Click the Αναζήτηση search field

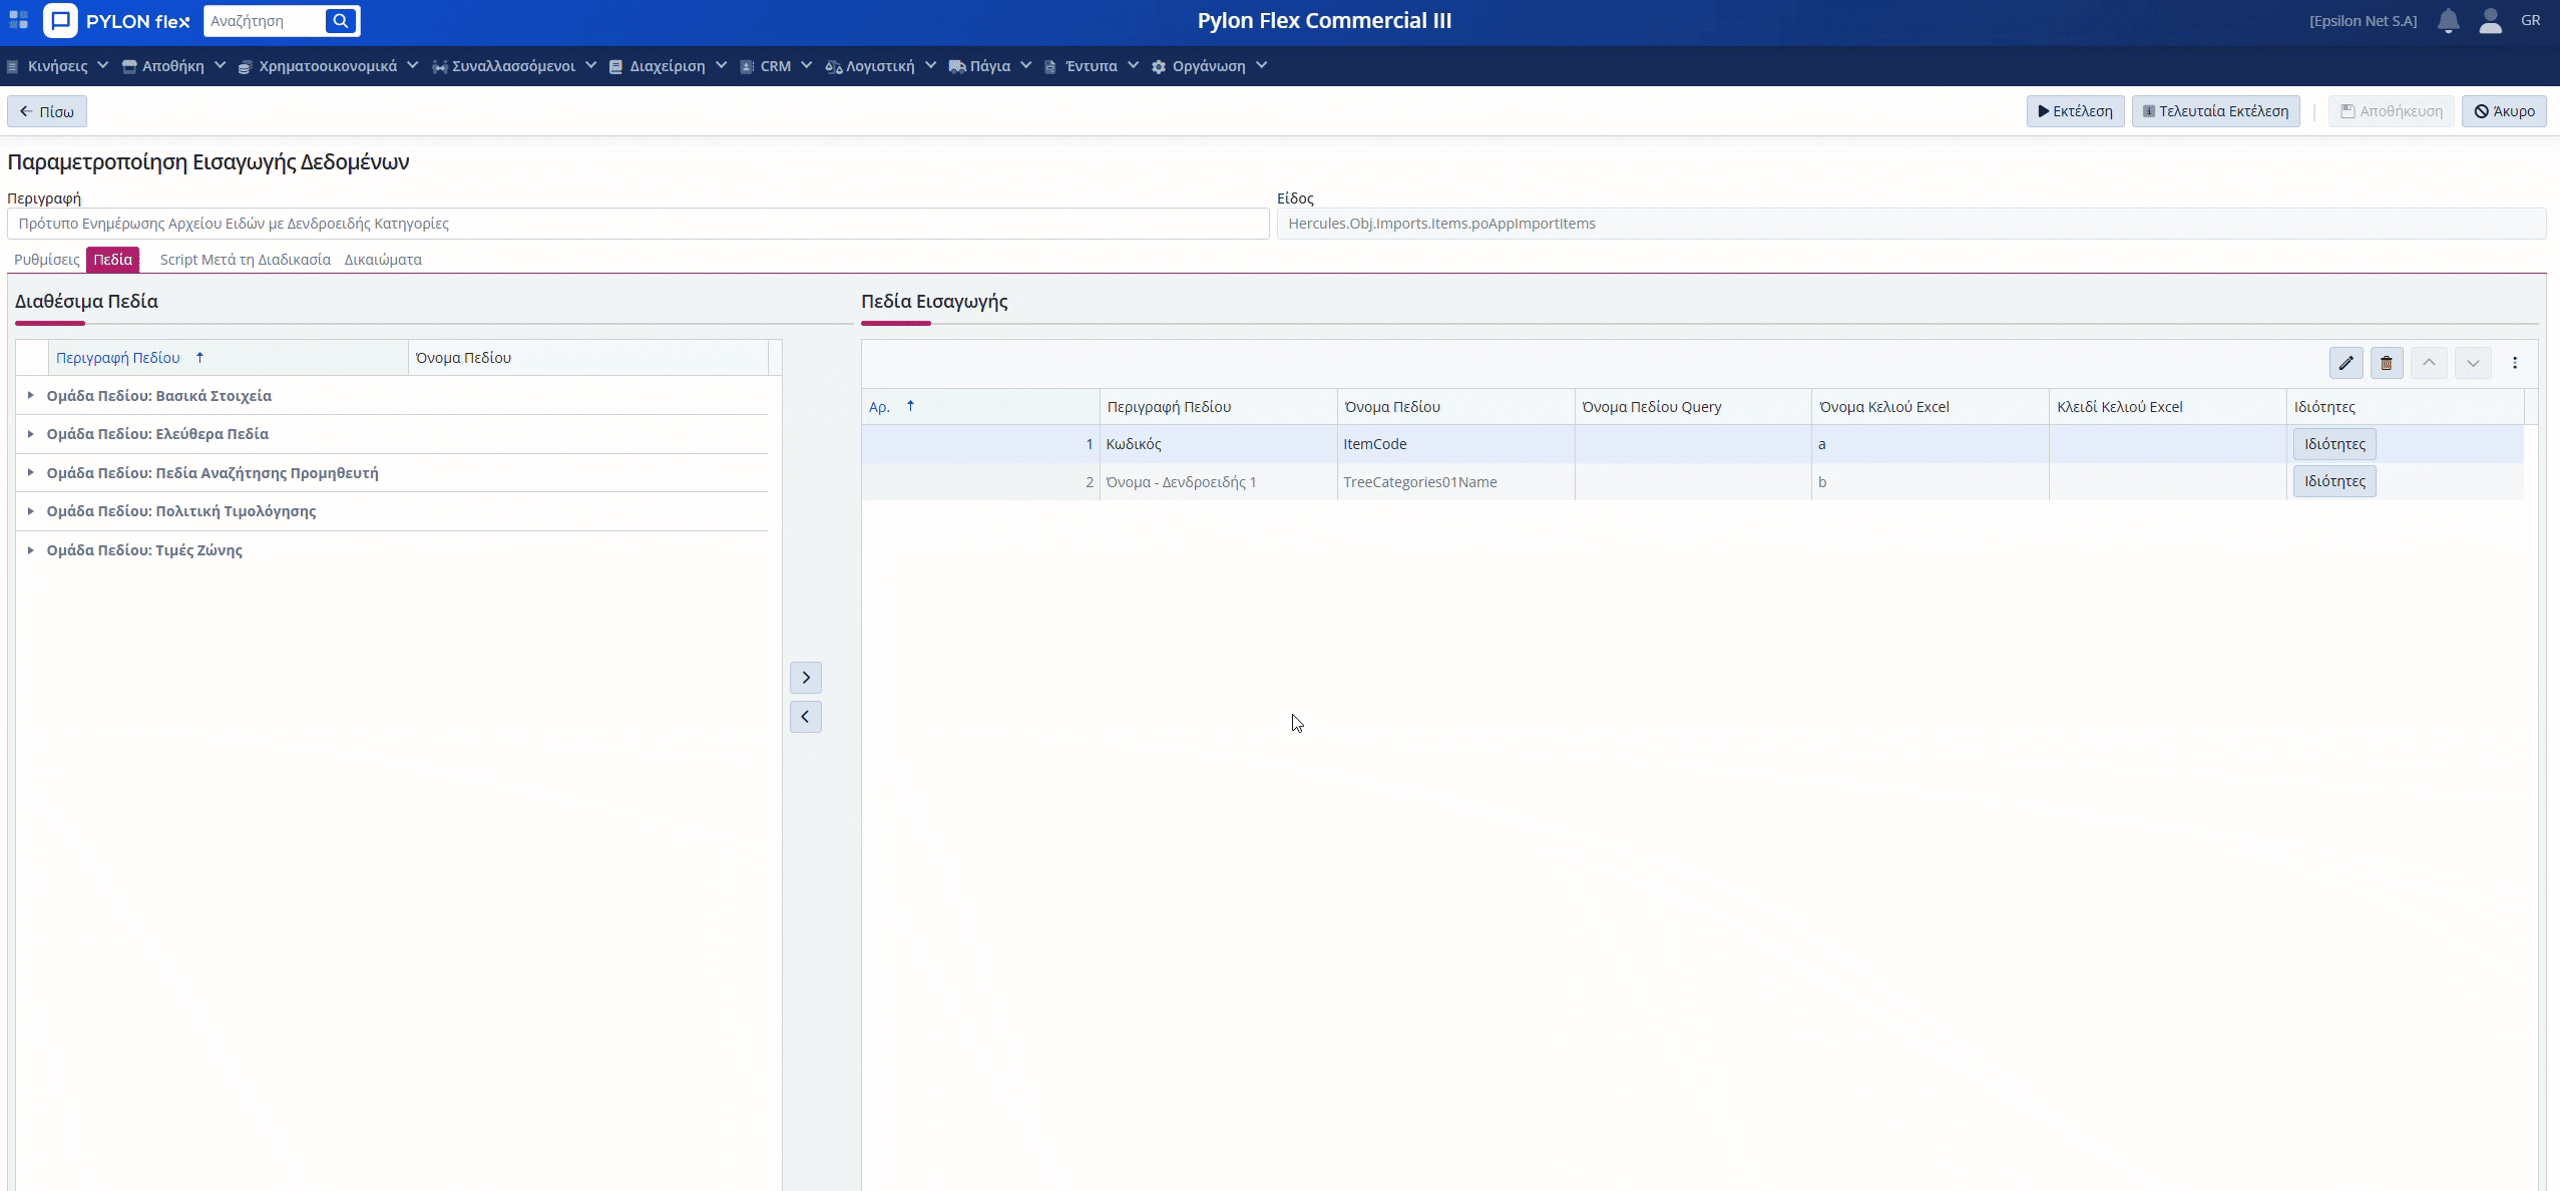pos(265,21)
